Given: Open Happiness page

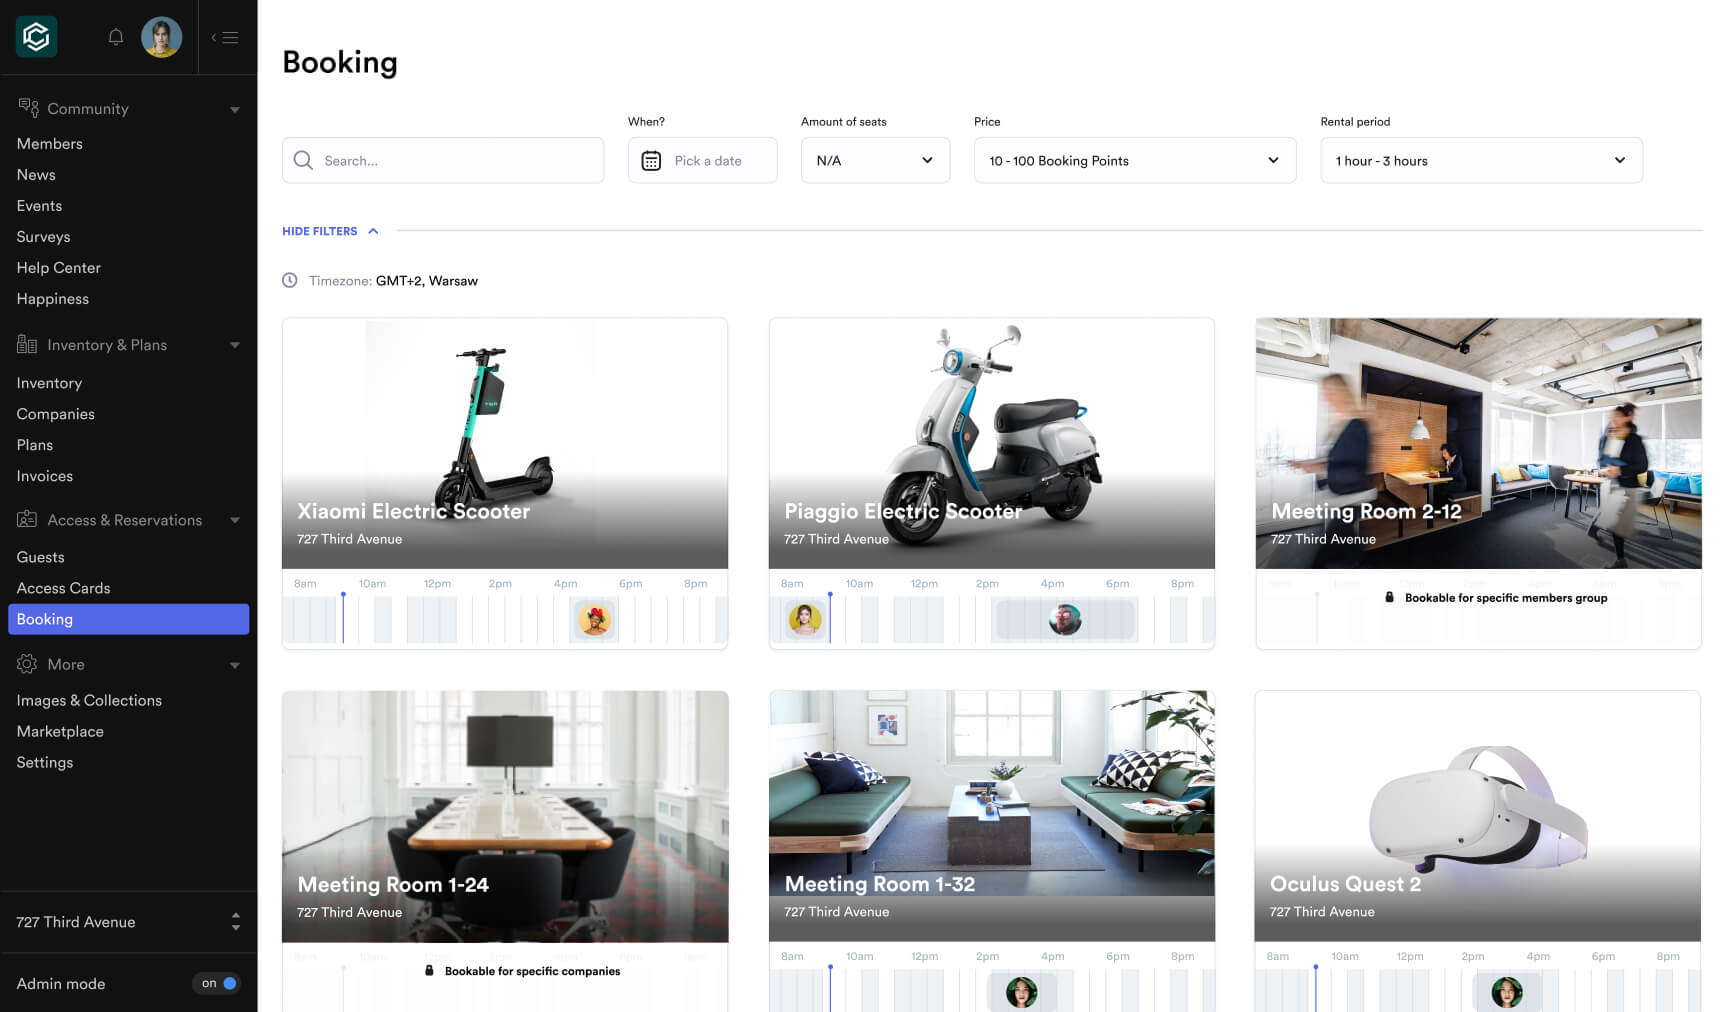Looking at the screenshot, I should 53,298.
